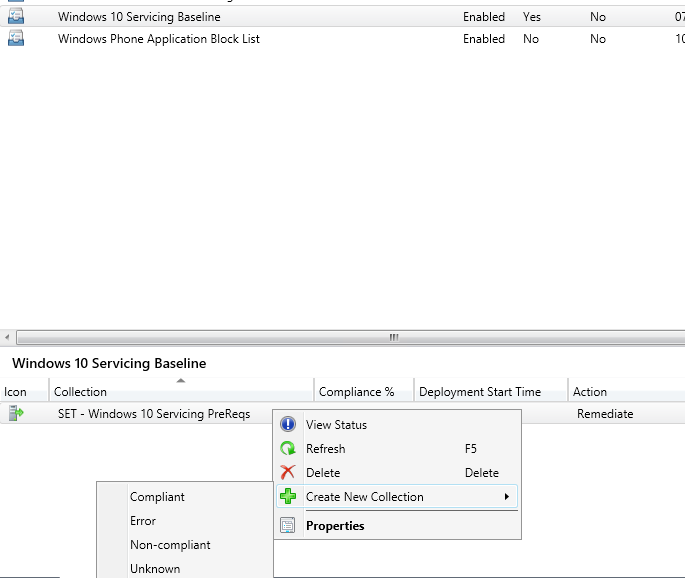Select SET - Windows 10 Servicing PreReqs collection
Viewport: 685px width, 578px height.
(x=154, y=414)
